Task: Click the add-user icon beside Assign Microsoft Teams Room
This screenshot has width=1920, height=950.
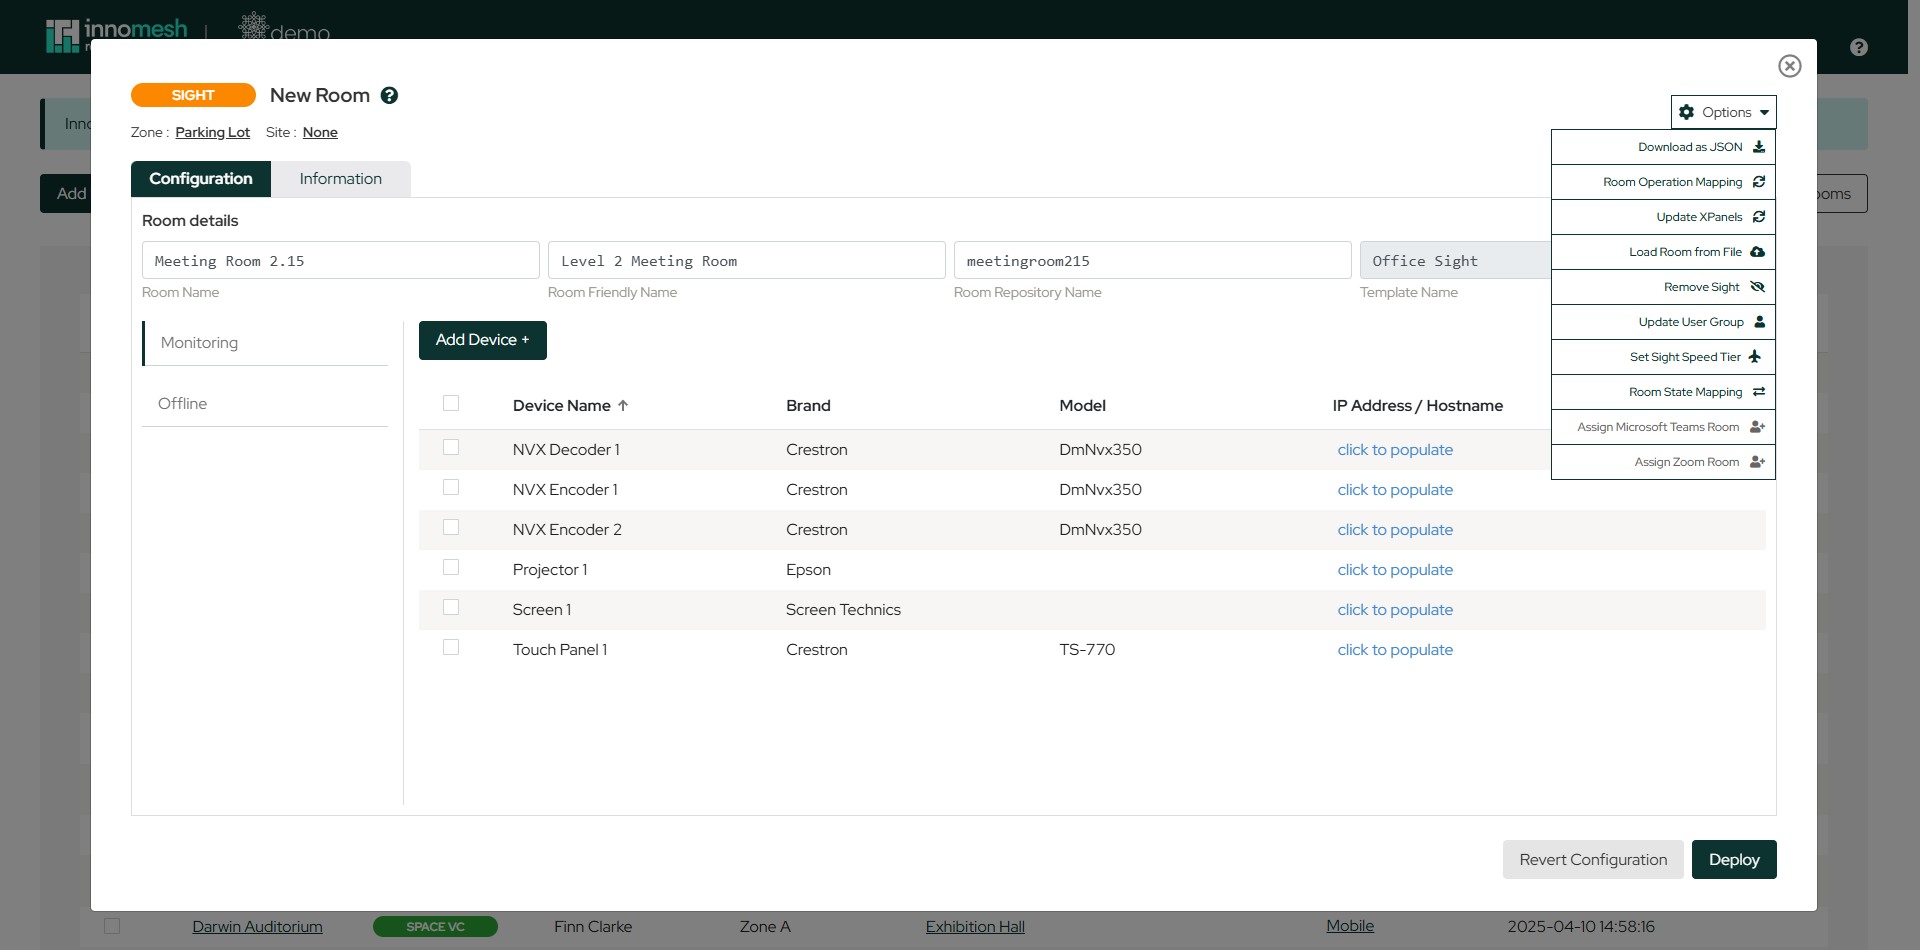Action: tap(1758, 427)
